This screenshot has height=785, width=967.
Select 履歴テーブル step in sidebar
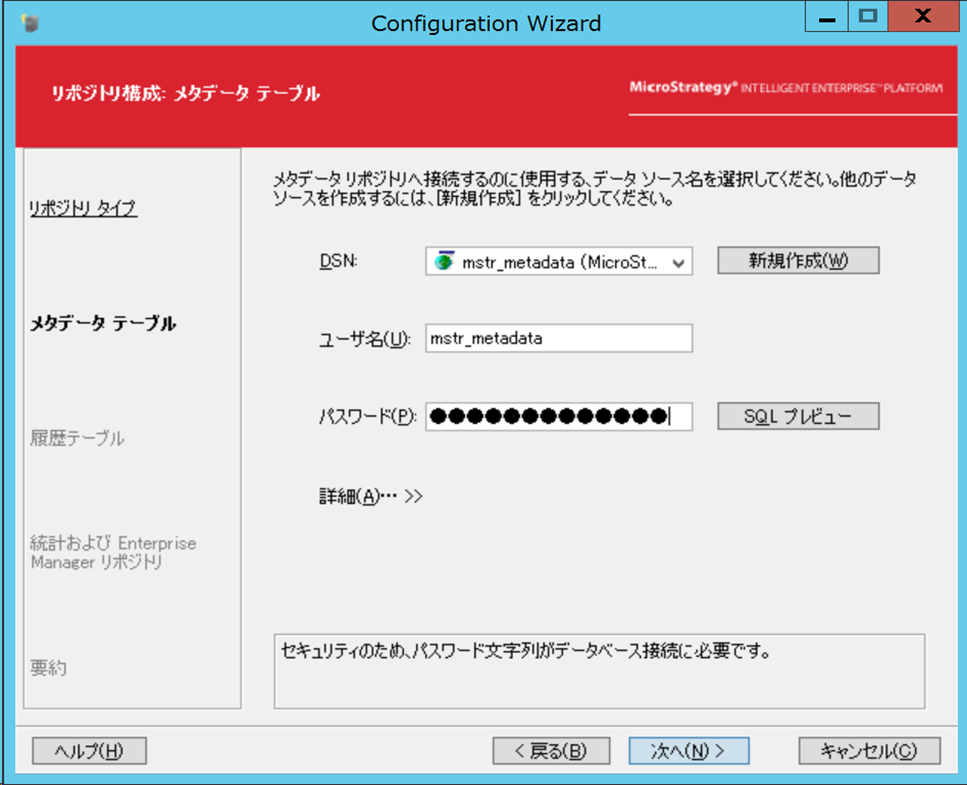point(77,438)
